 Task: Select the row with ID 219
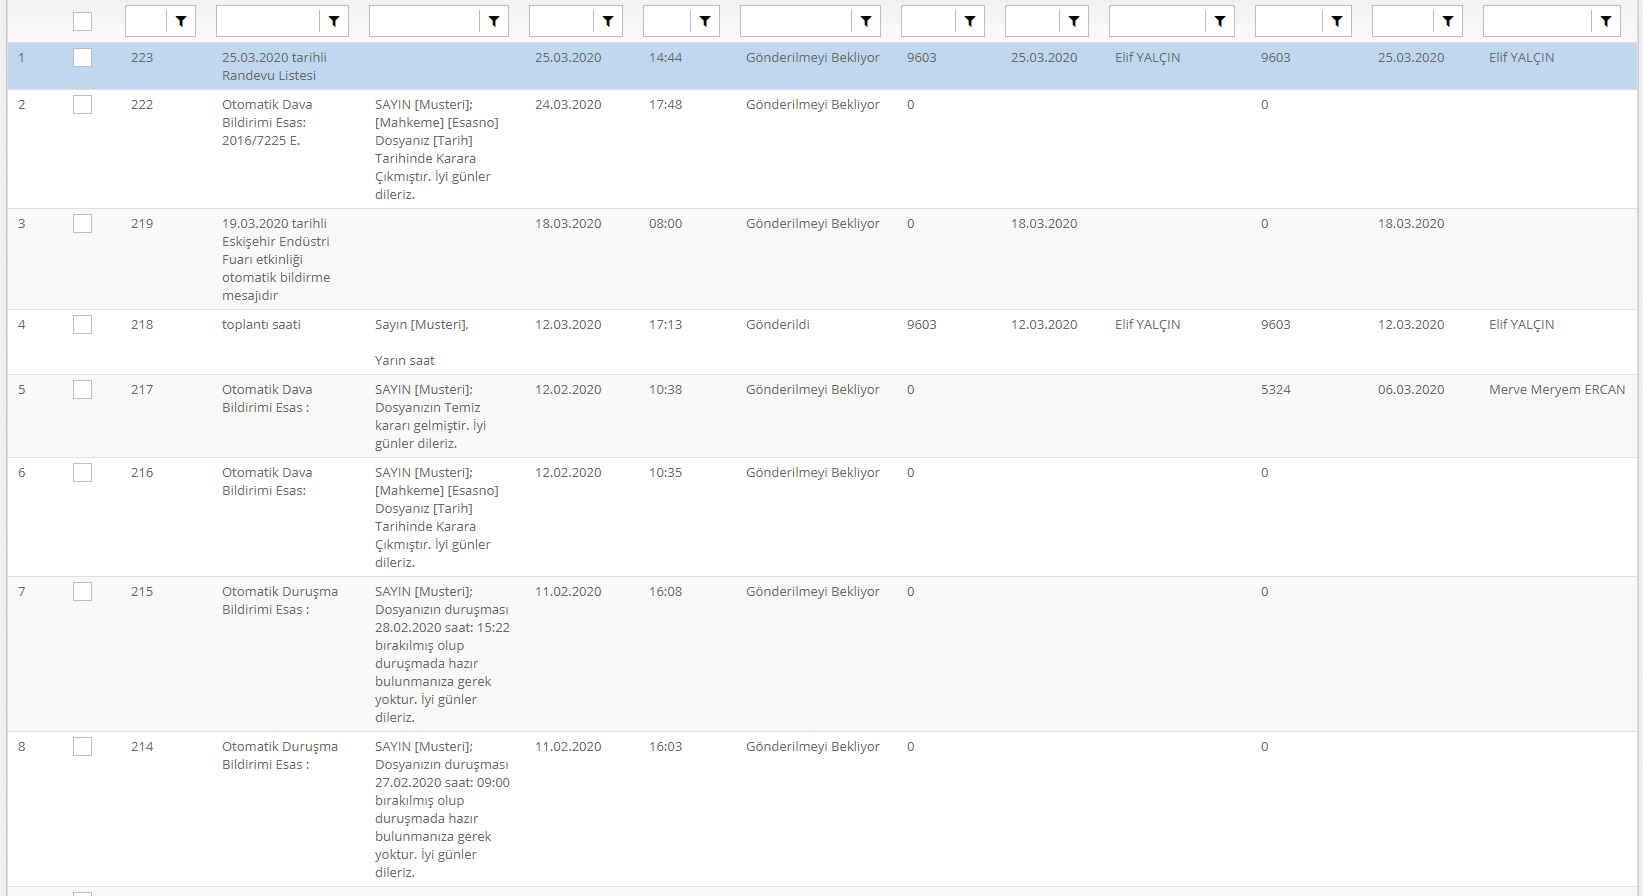click(142, 224)
